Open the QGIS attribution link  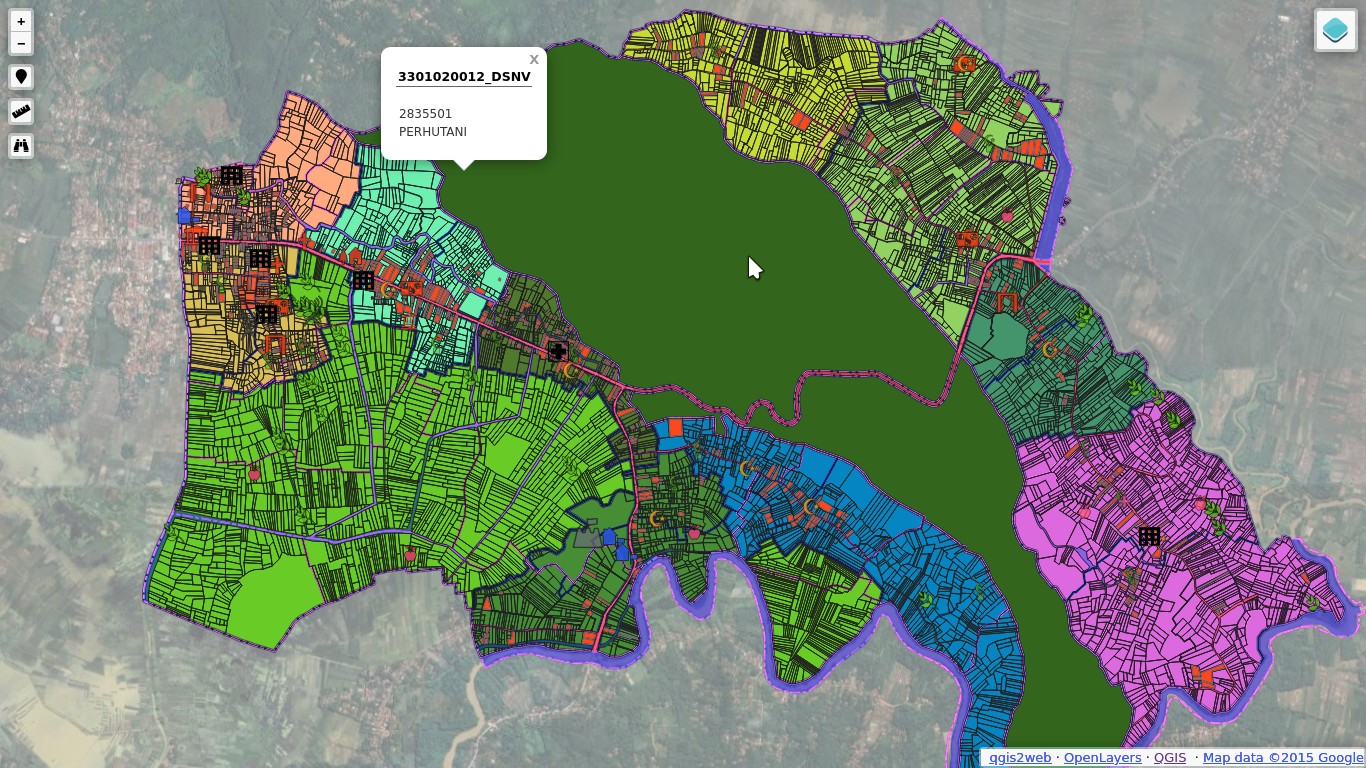tap(1169, 758)
